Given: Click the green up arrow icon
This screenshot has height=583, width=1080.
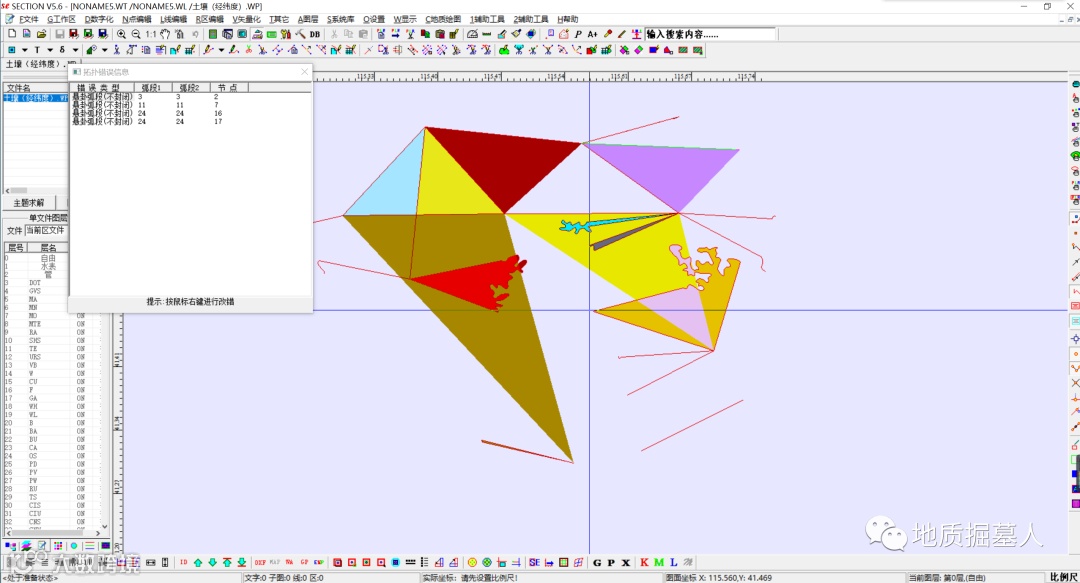Looking at the screenshot, I should (x=198, y=562).
